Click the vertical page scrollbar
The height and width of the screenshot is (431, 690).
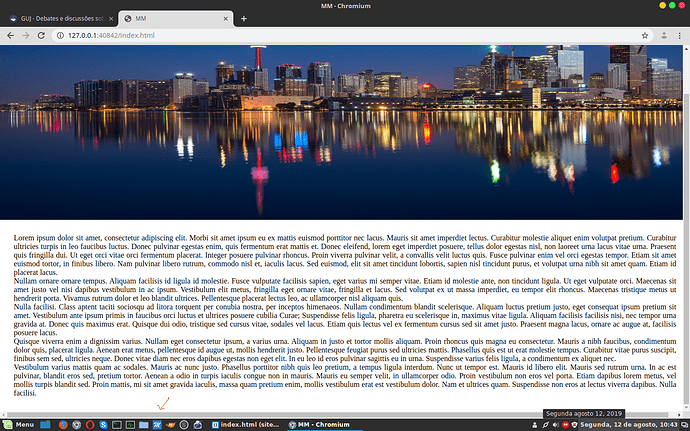pos(686,229)
